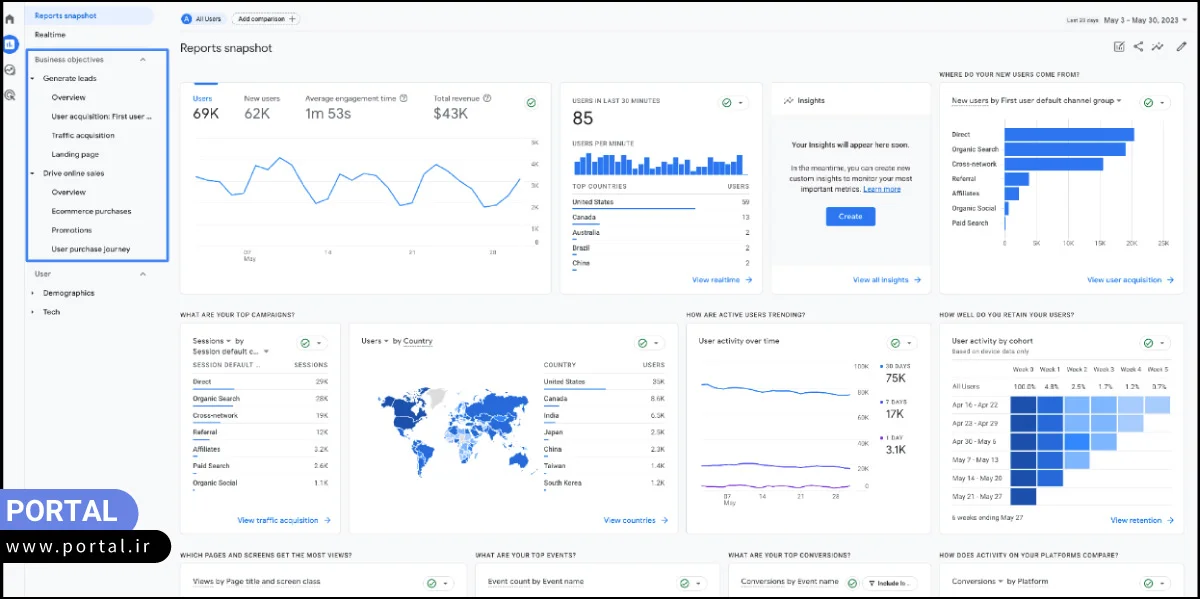Click the share-this-report icon at top right

coord(1138,46)
